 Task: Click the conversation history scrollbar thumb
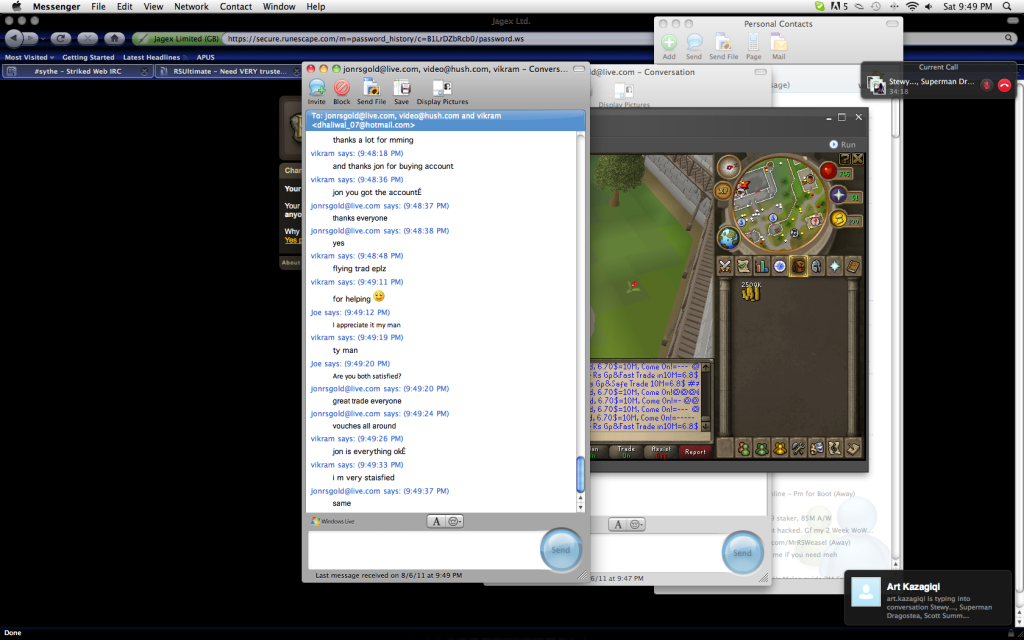579,474
